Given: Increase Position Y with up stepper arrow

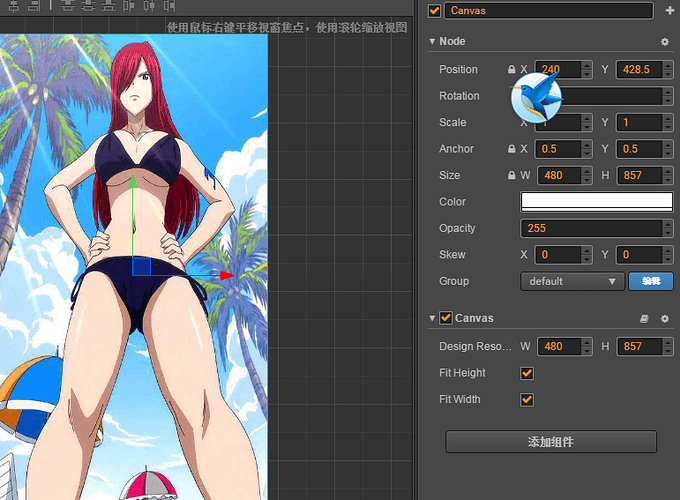Looking at the screenshot, I should tap(668, 65).
